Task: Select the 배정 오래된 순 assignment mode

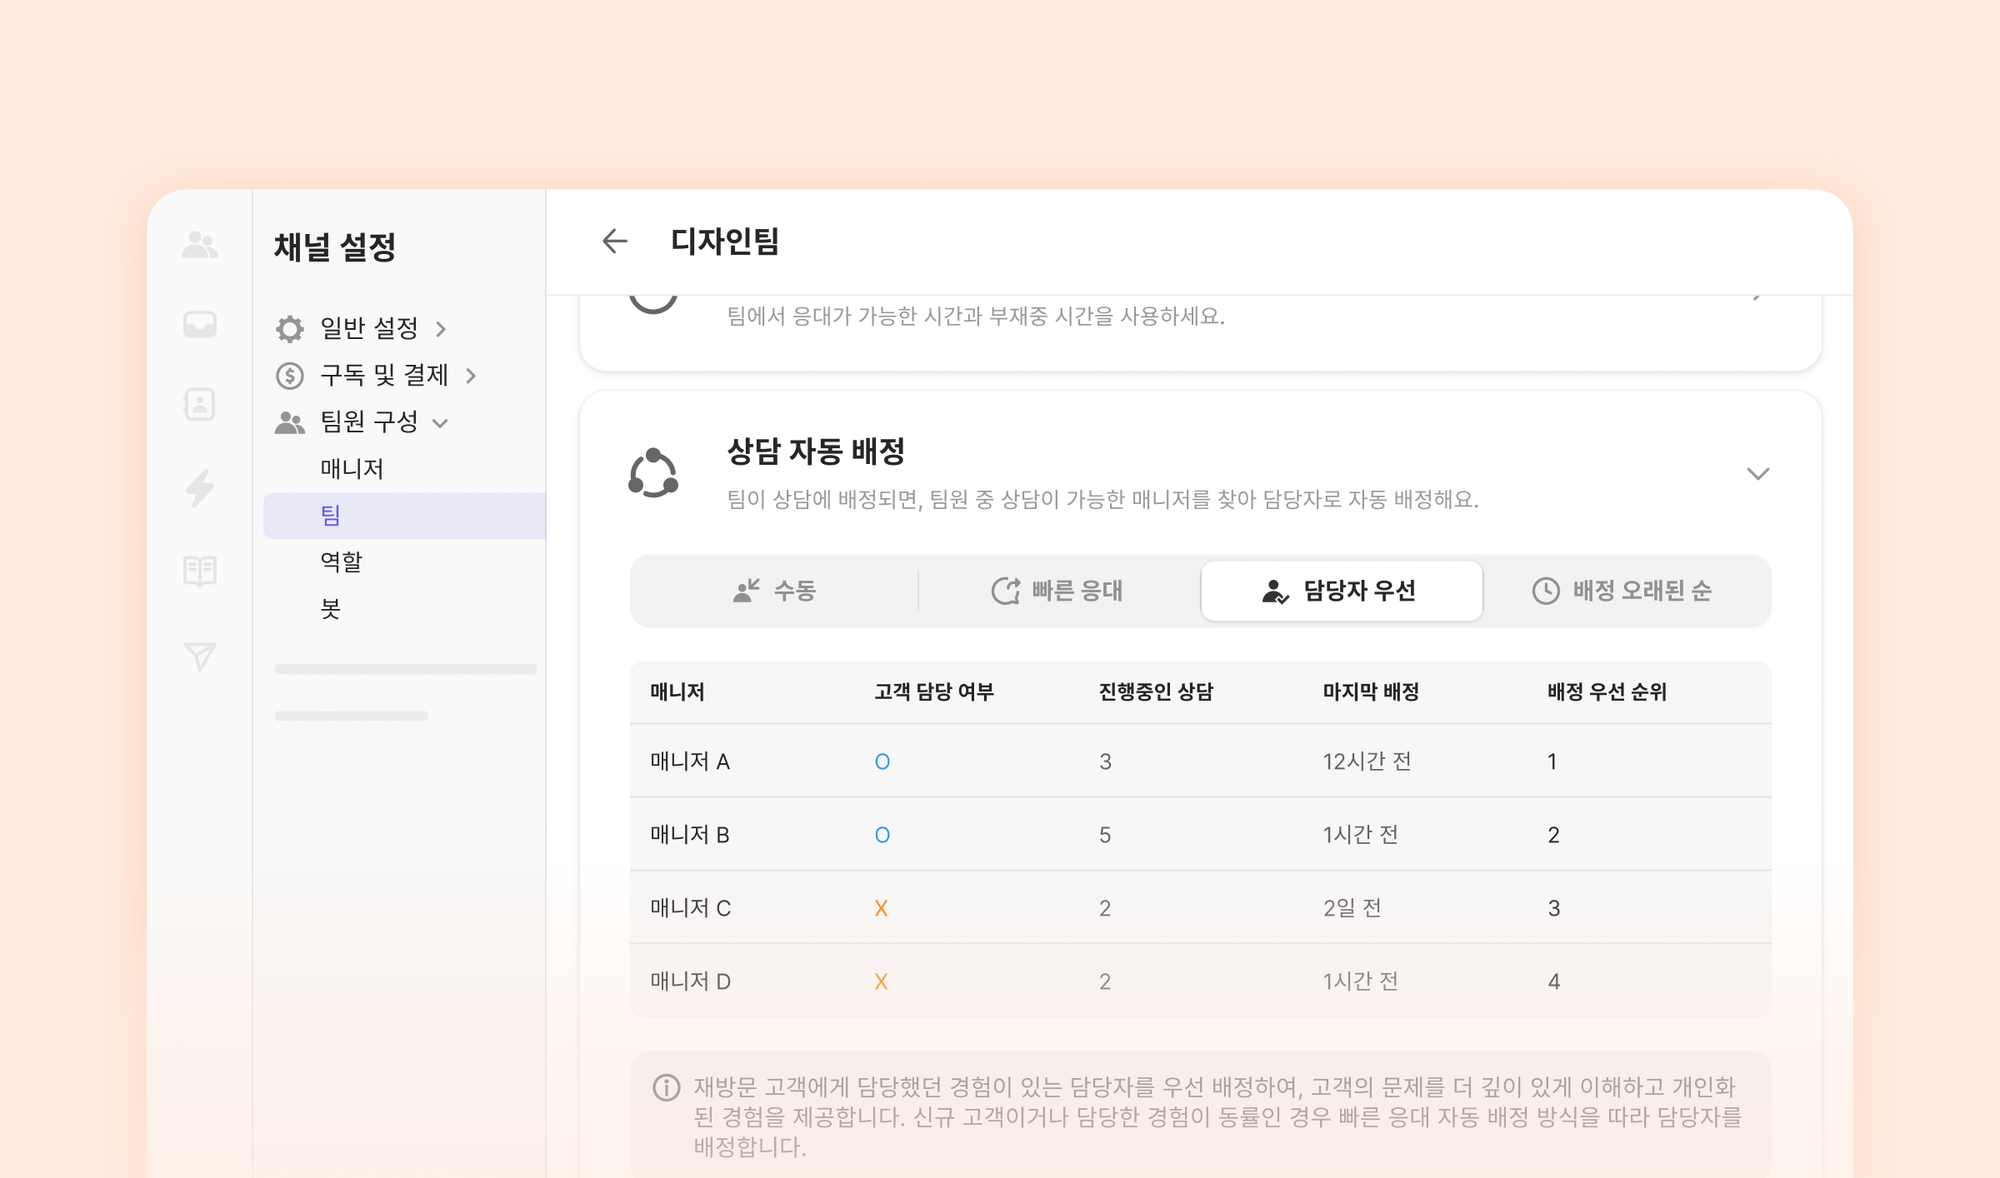Action: click(1622, 591)
